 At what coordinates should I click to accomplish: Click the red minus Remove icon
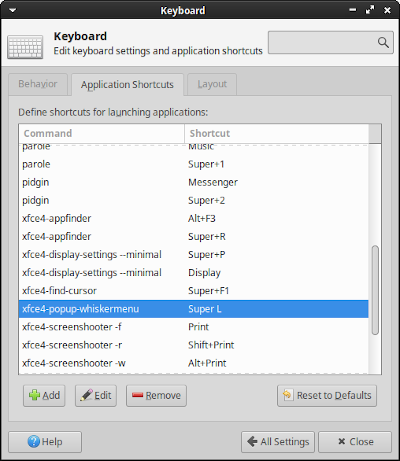pos(137,395)
